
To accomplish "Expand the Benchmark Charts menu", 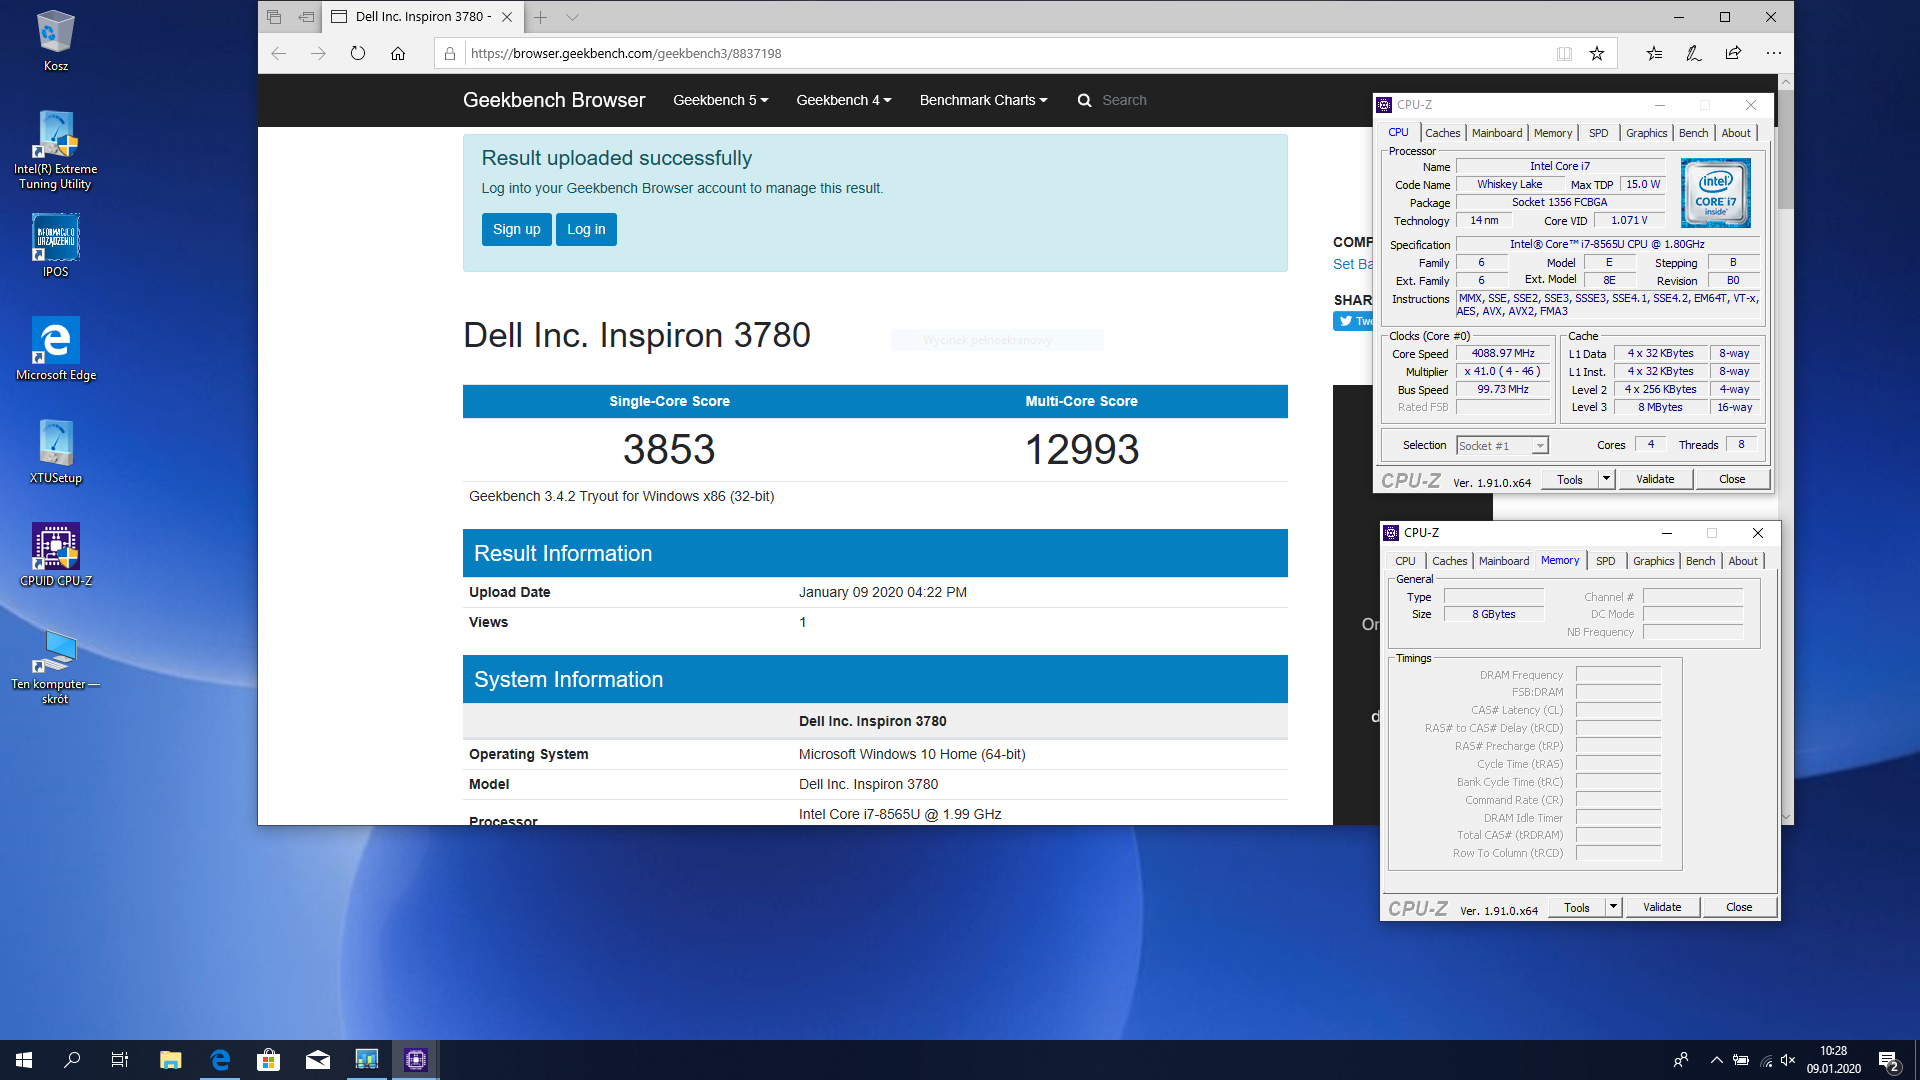I will pyautogui.click(x=983, y=100).
